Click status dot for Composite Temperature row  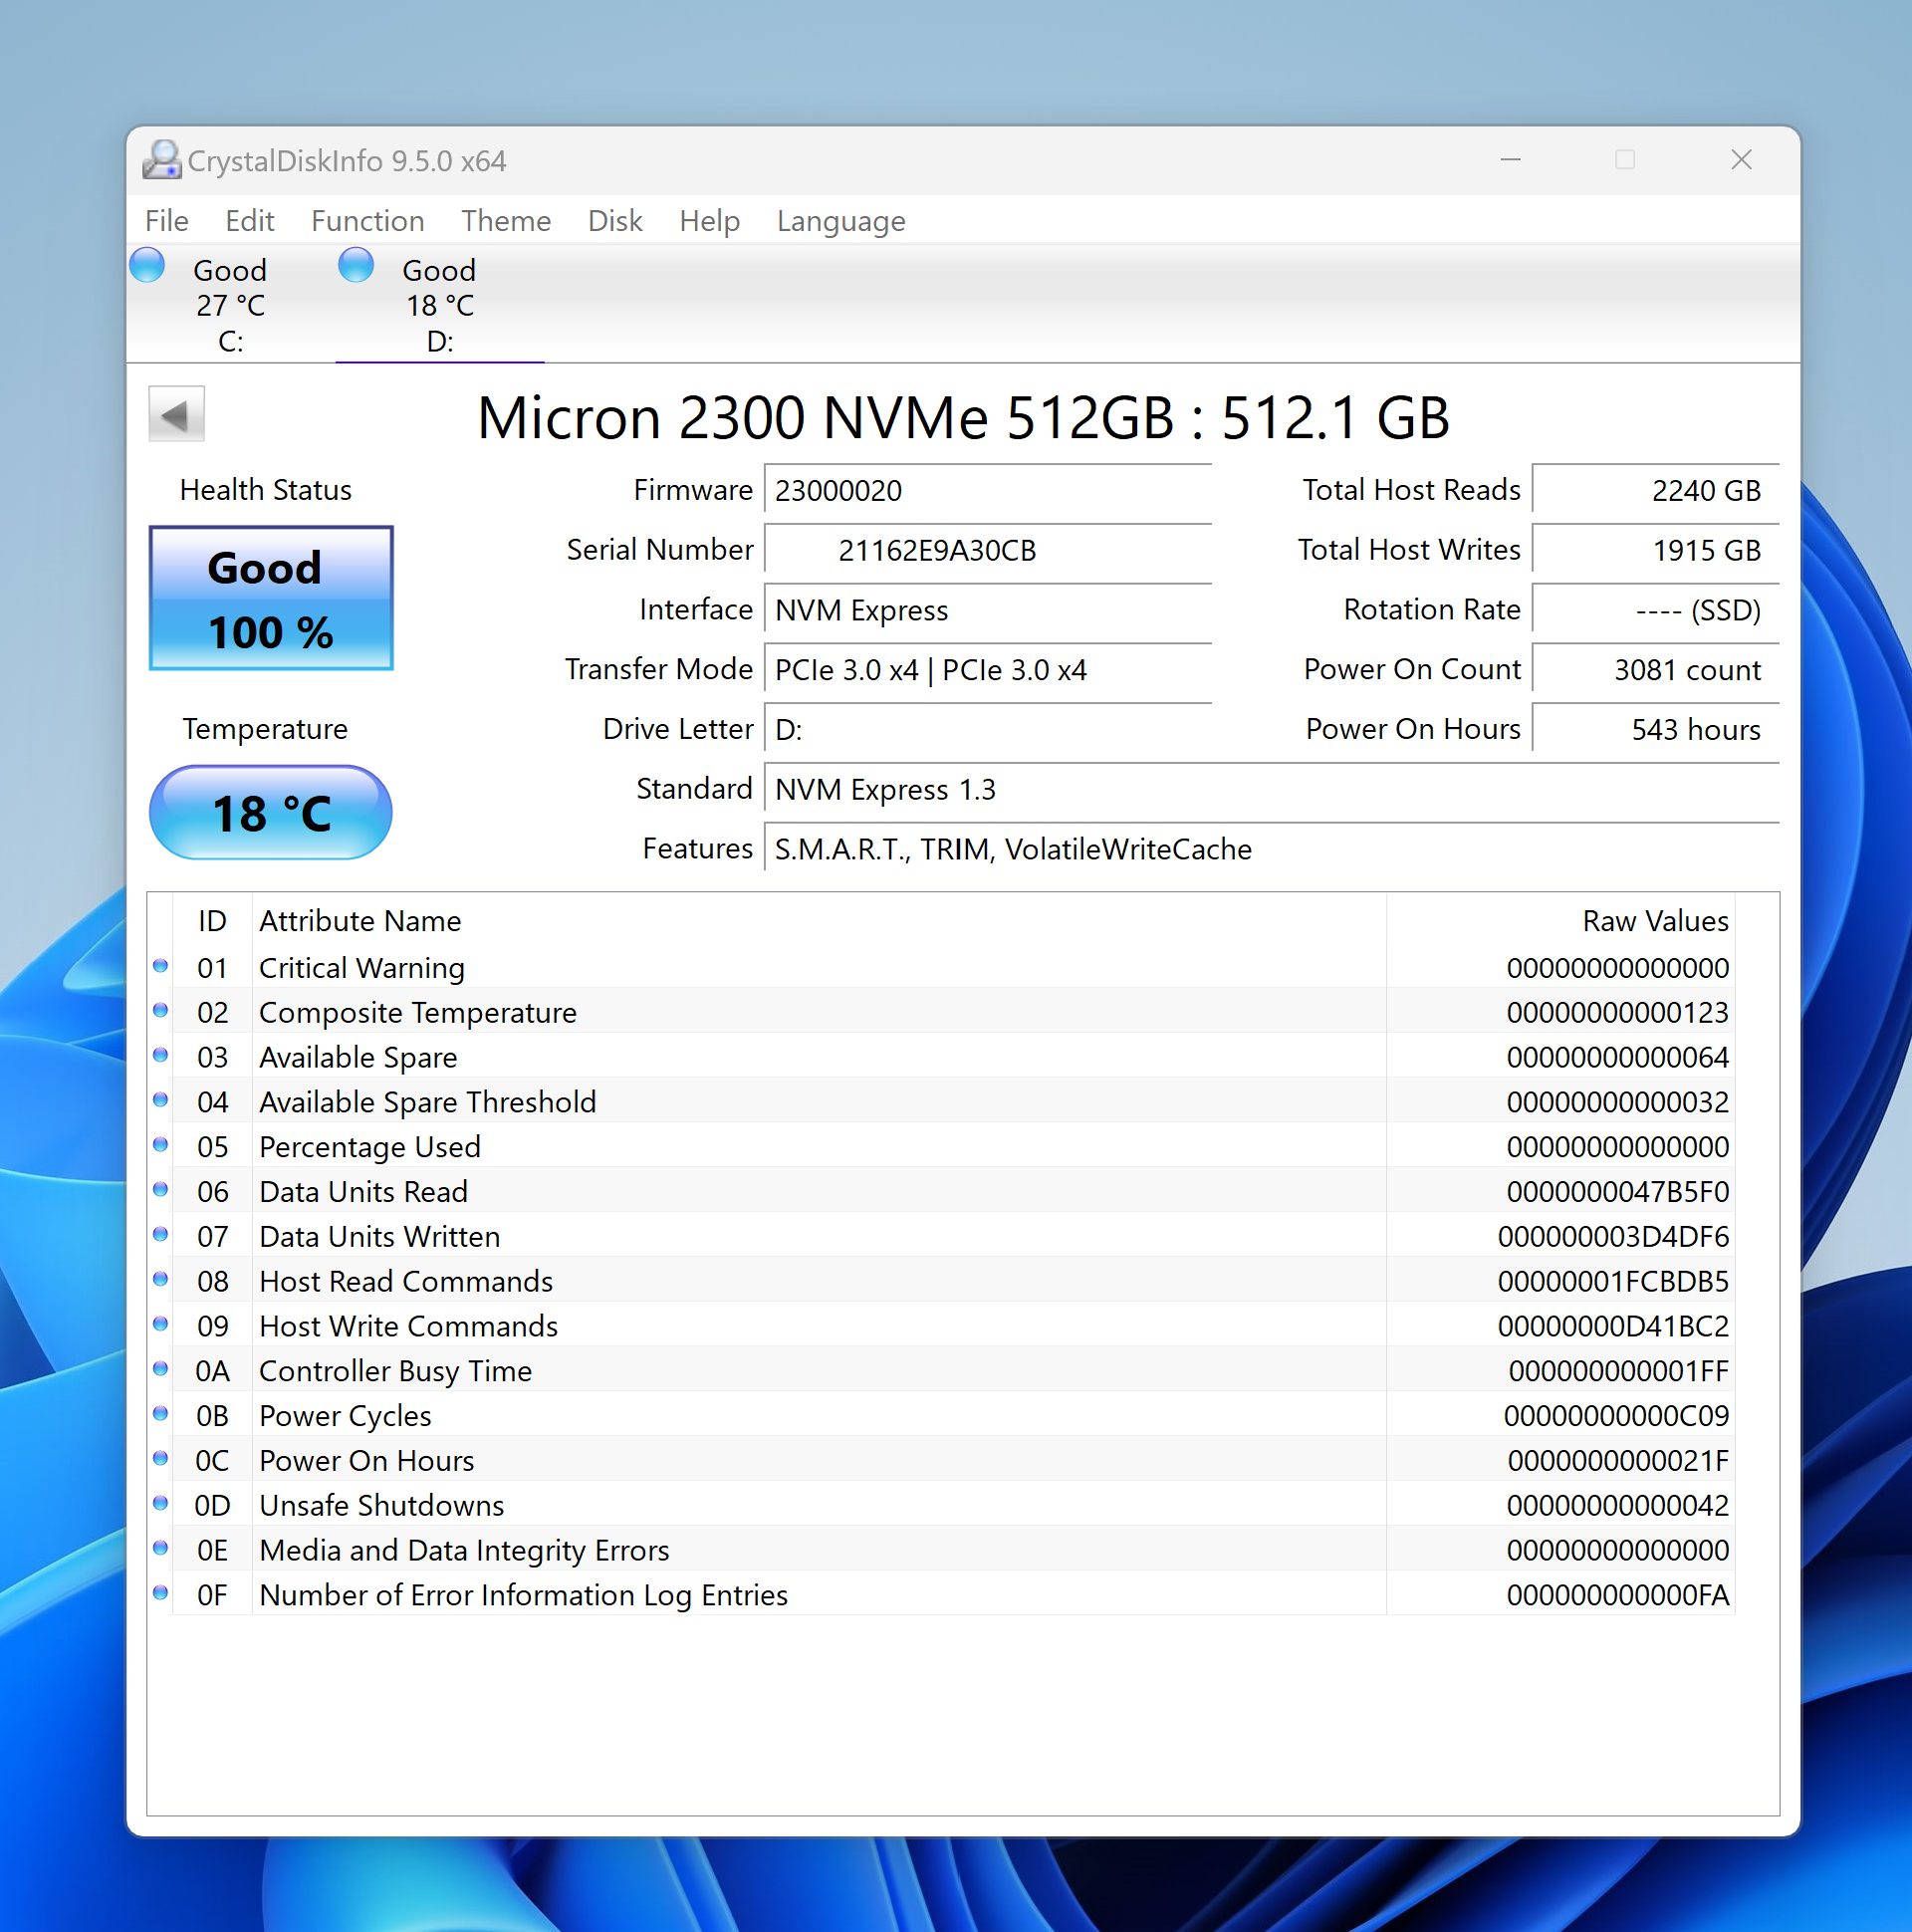click(160, 1011)
